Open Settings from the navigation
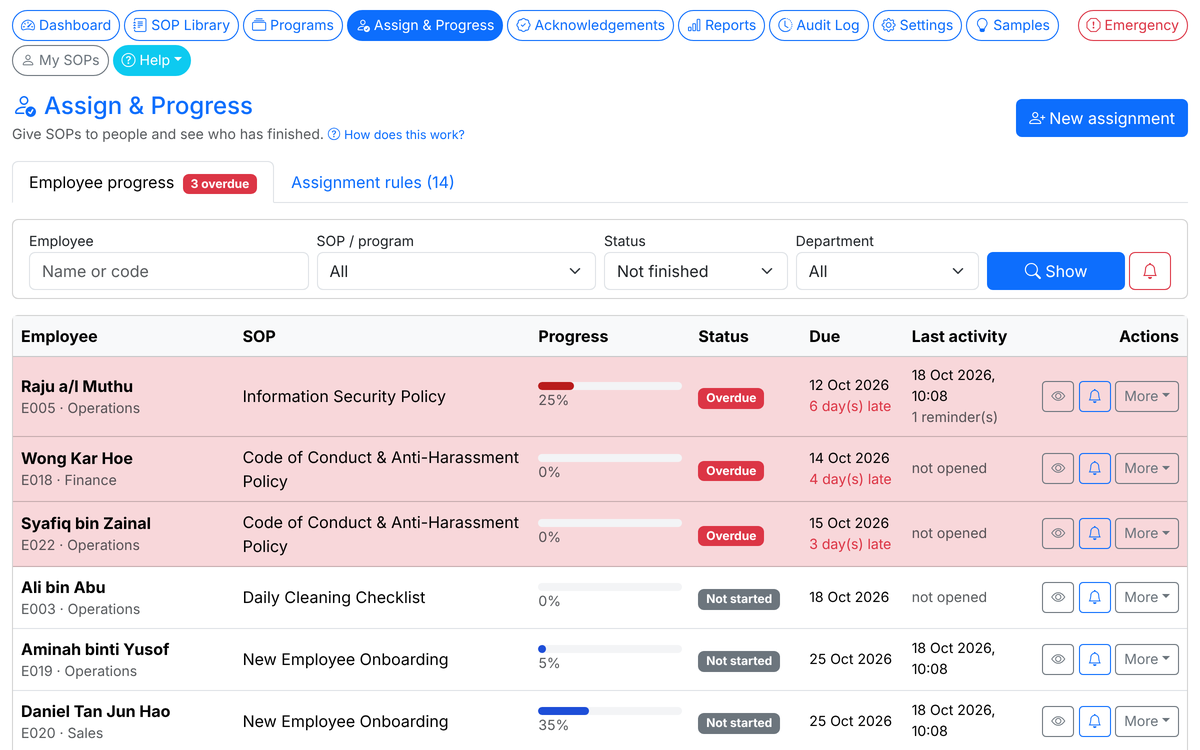 pos(917,25)
